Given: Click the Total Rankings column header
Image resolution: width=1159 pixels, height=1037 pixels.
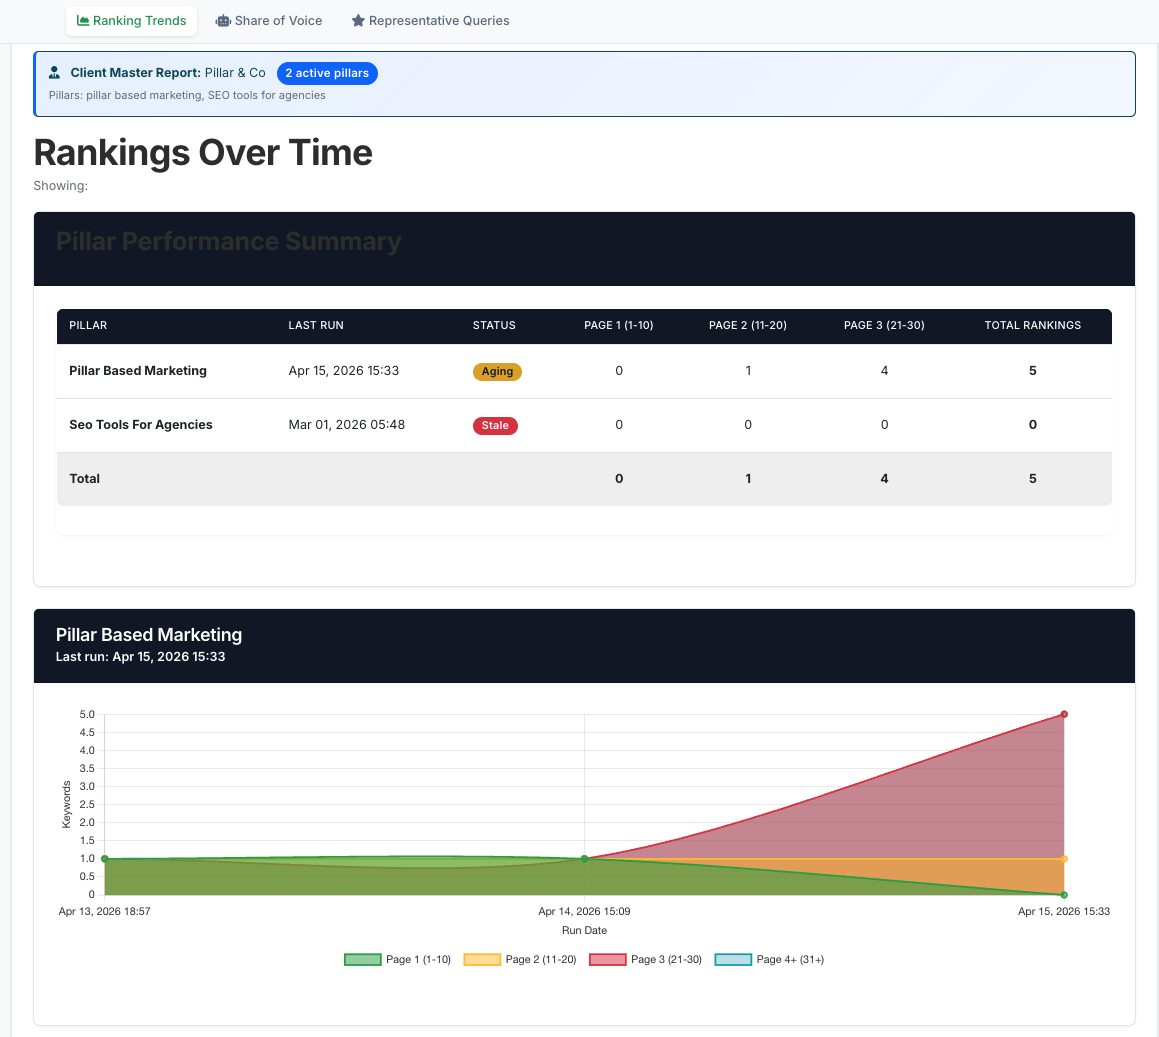Looking at the screenshot, I should (1033, 325).
